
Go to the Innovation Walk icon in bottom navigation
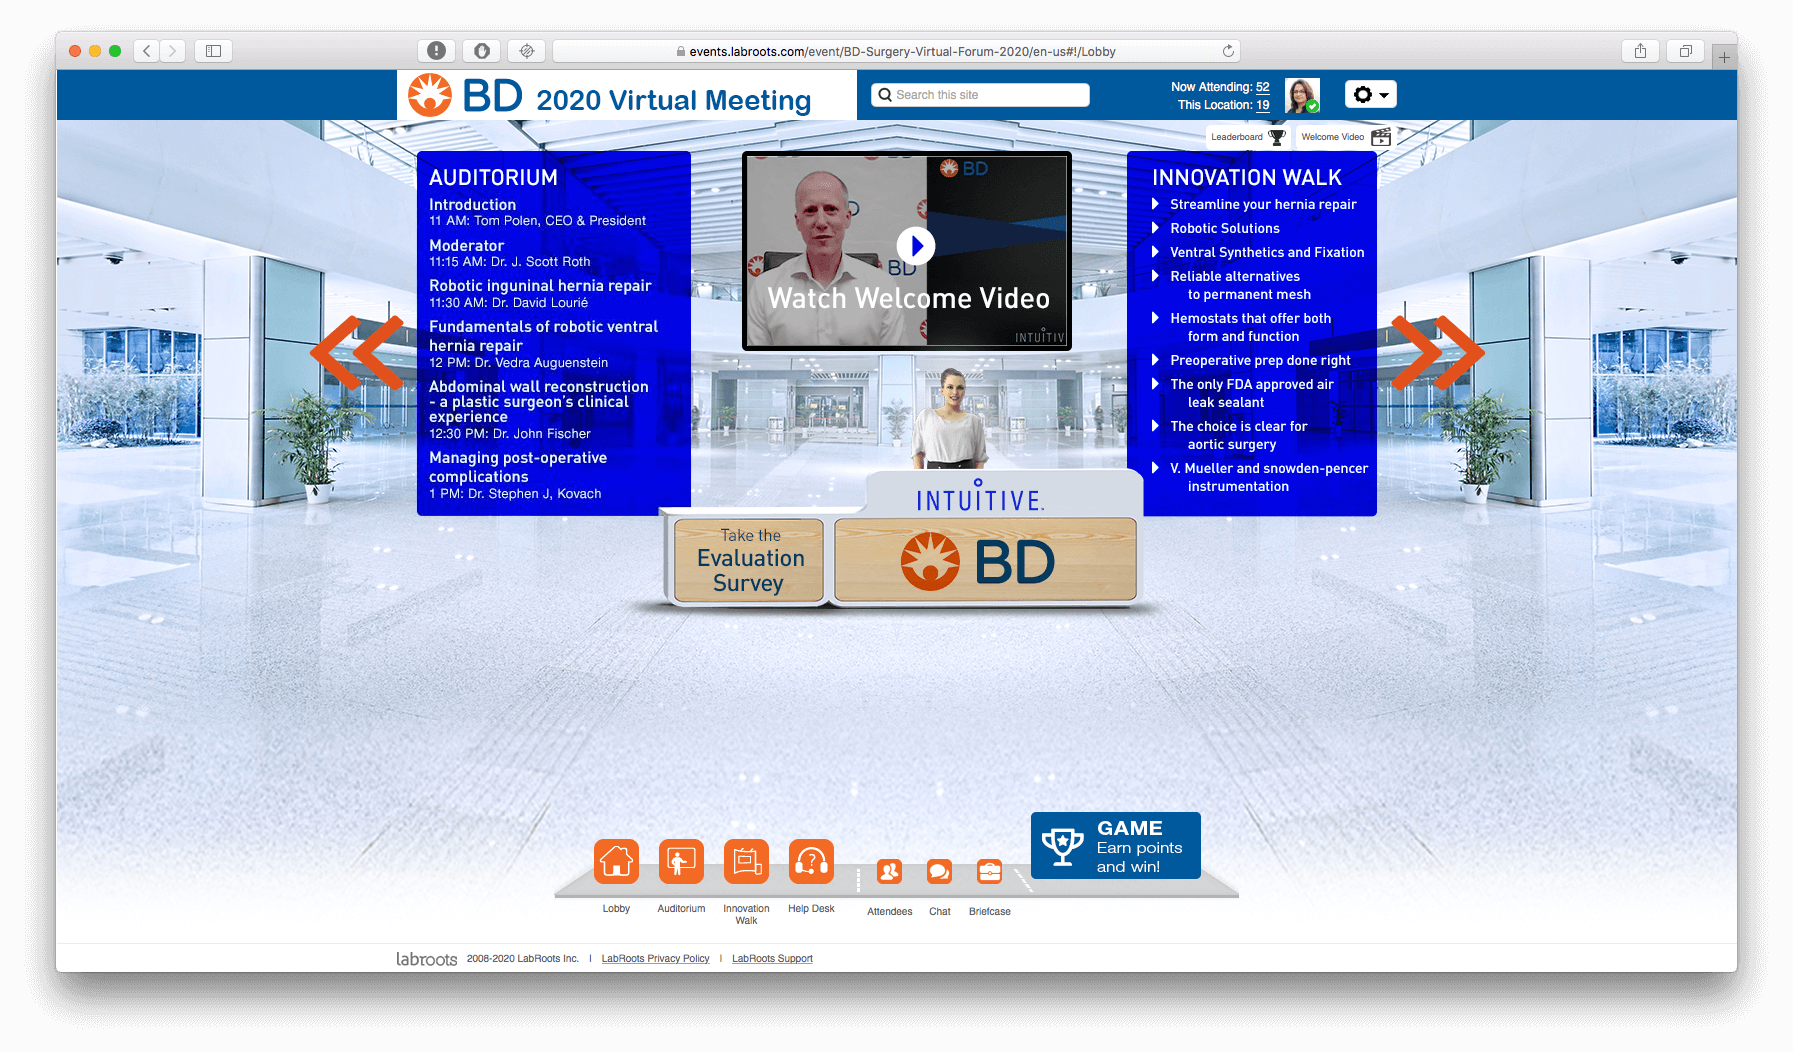(x=746, y=861)
